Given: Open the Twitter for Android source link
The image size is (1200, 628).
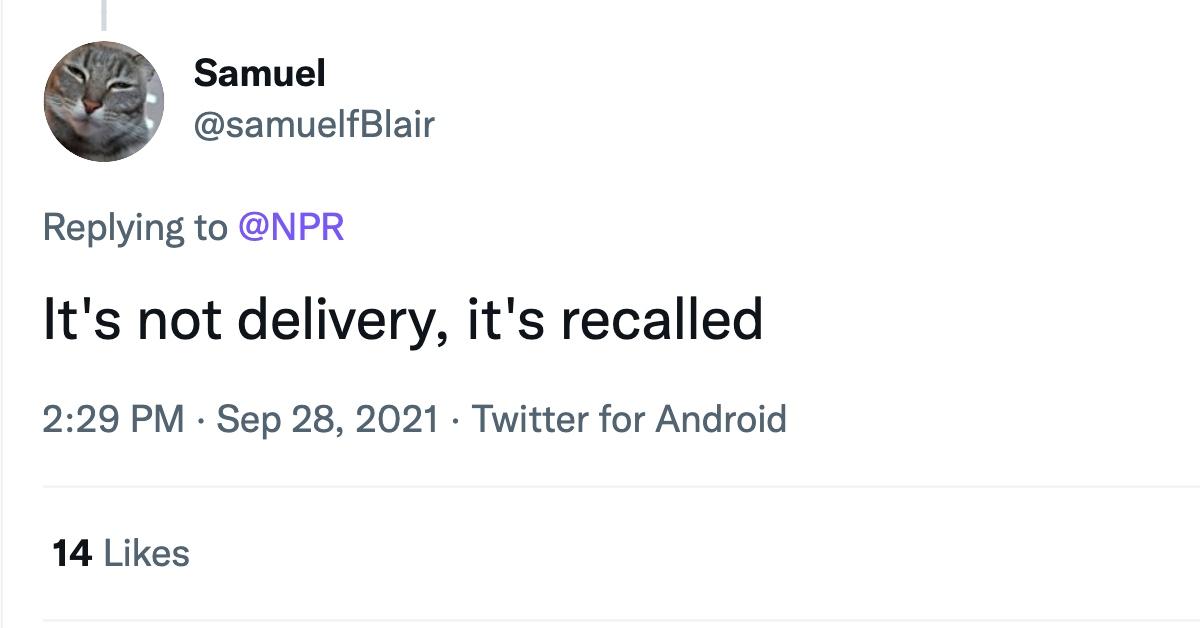Looking at the screenshot, I should [629, 418].
